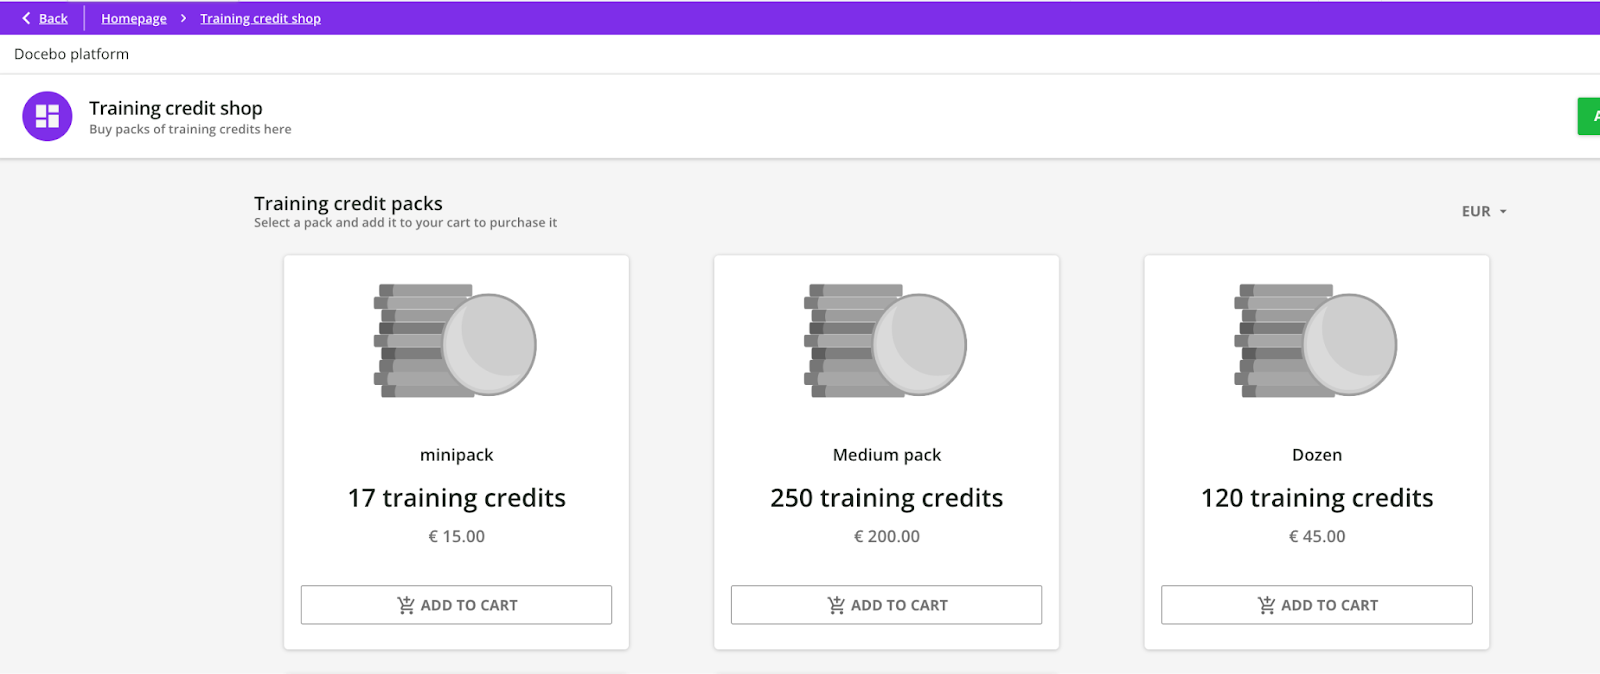This screenshot has width=1600, height=674.
Task: Go to Homepage breadcrumb link
Action: coord(133,18)
